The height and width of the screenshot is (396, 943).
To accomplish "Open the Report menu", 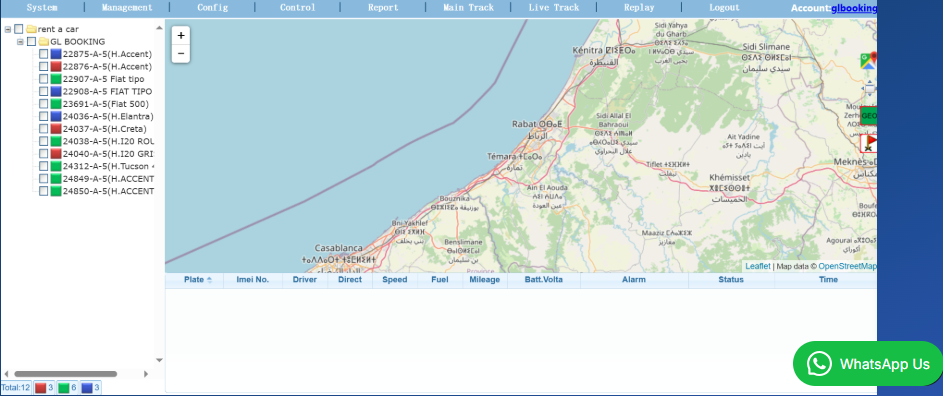I will (383, 8).
